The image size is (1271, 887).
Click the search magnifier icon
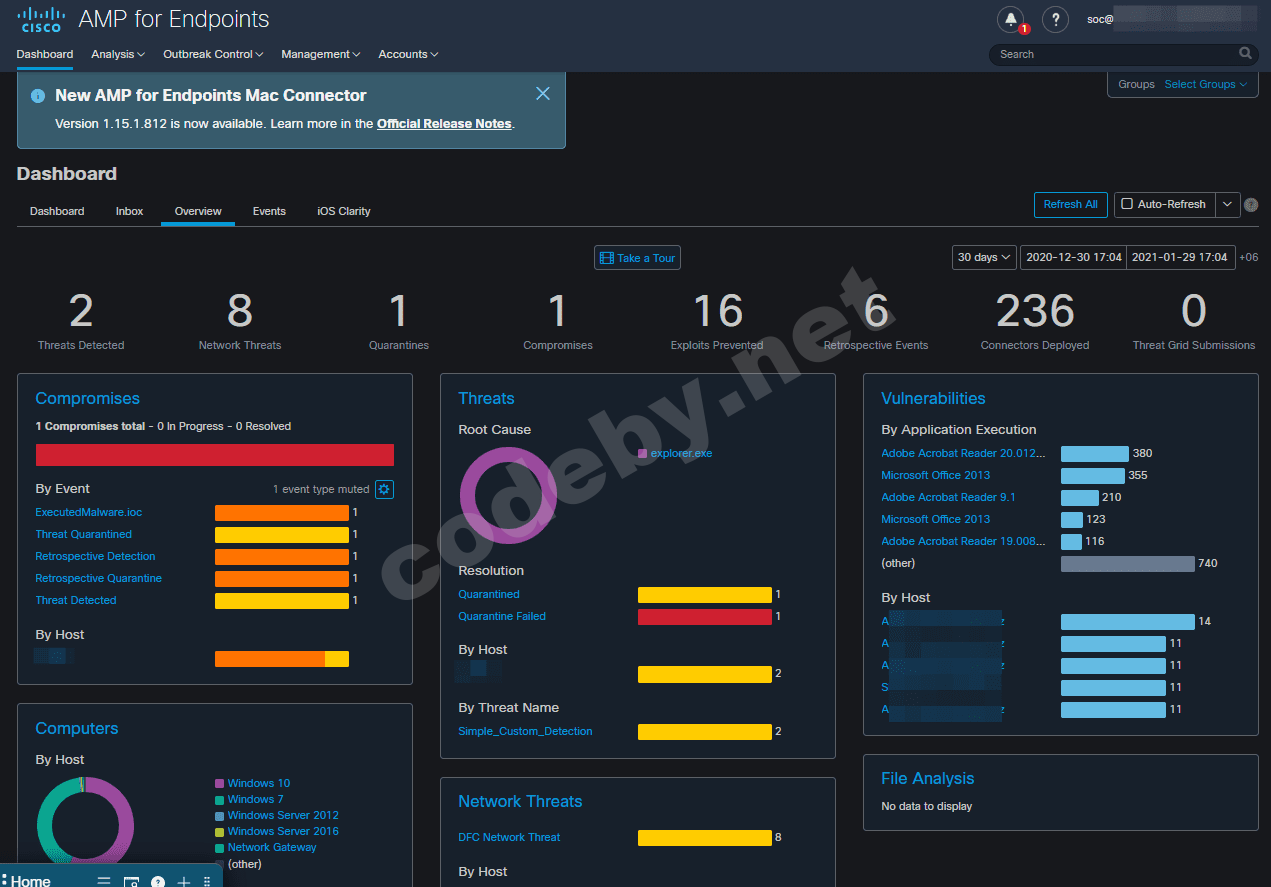[1245, 54]
